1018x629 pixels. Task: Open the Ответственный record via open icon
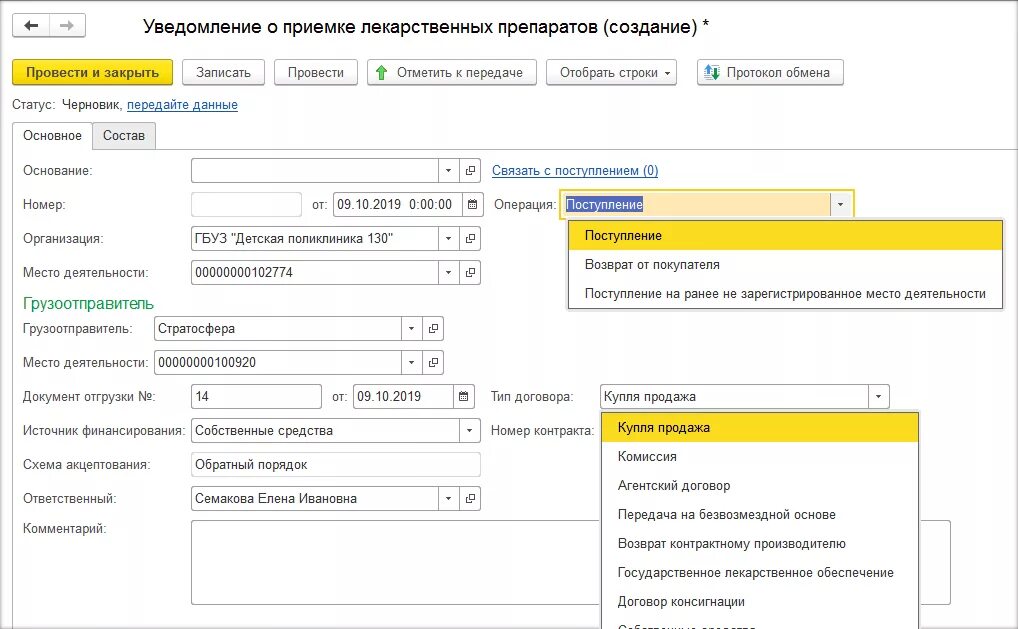(x=472, y=499)
